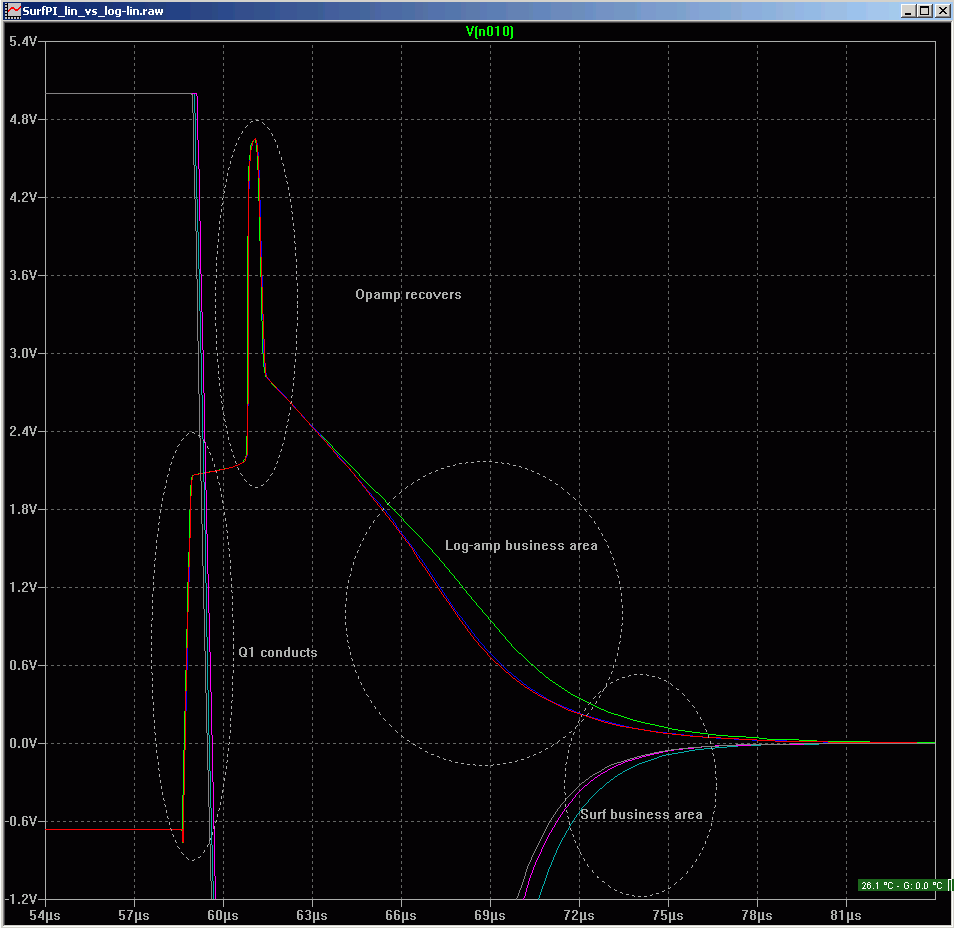Click the 1.2V vertical axis label
Image resolution: width=954 pixels, height=928 pixels.
[23, 587]
